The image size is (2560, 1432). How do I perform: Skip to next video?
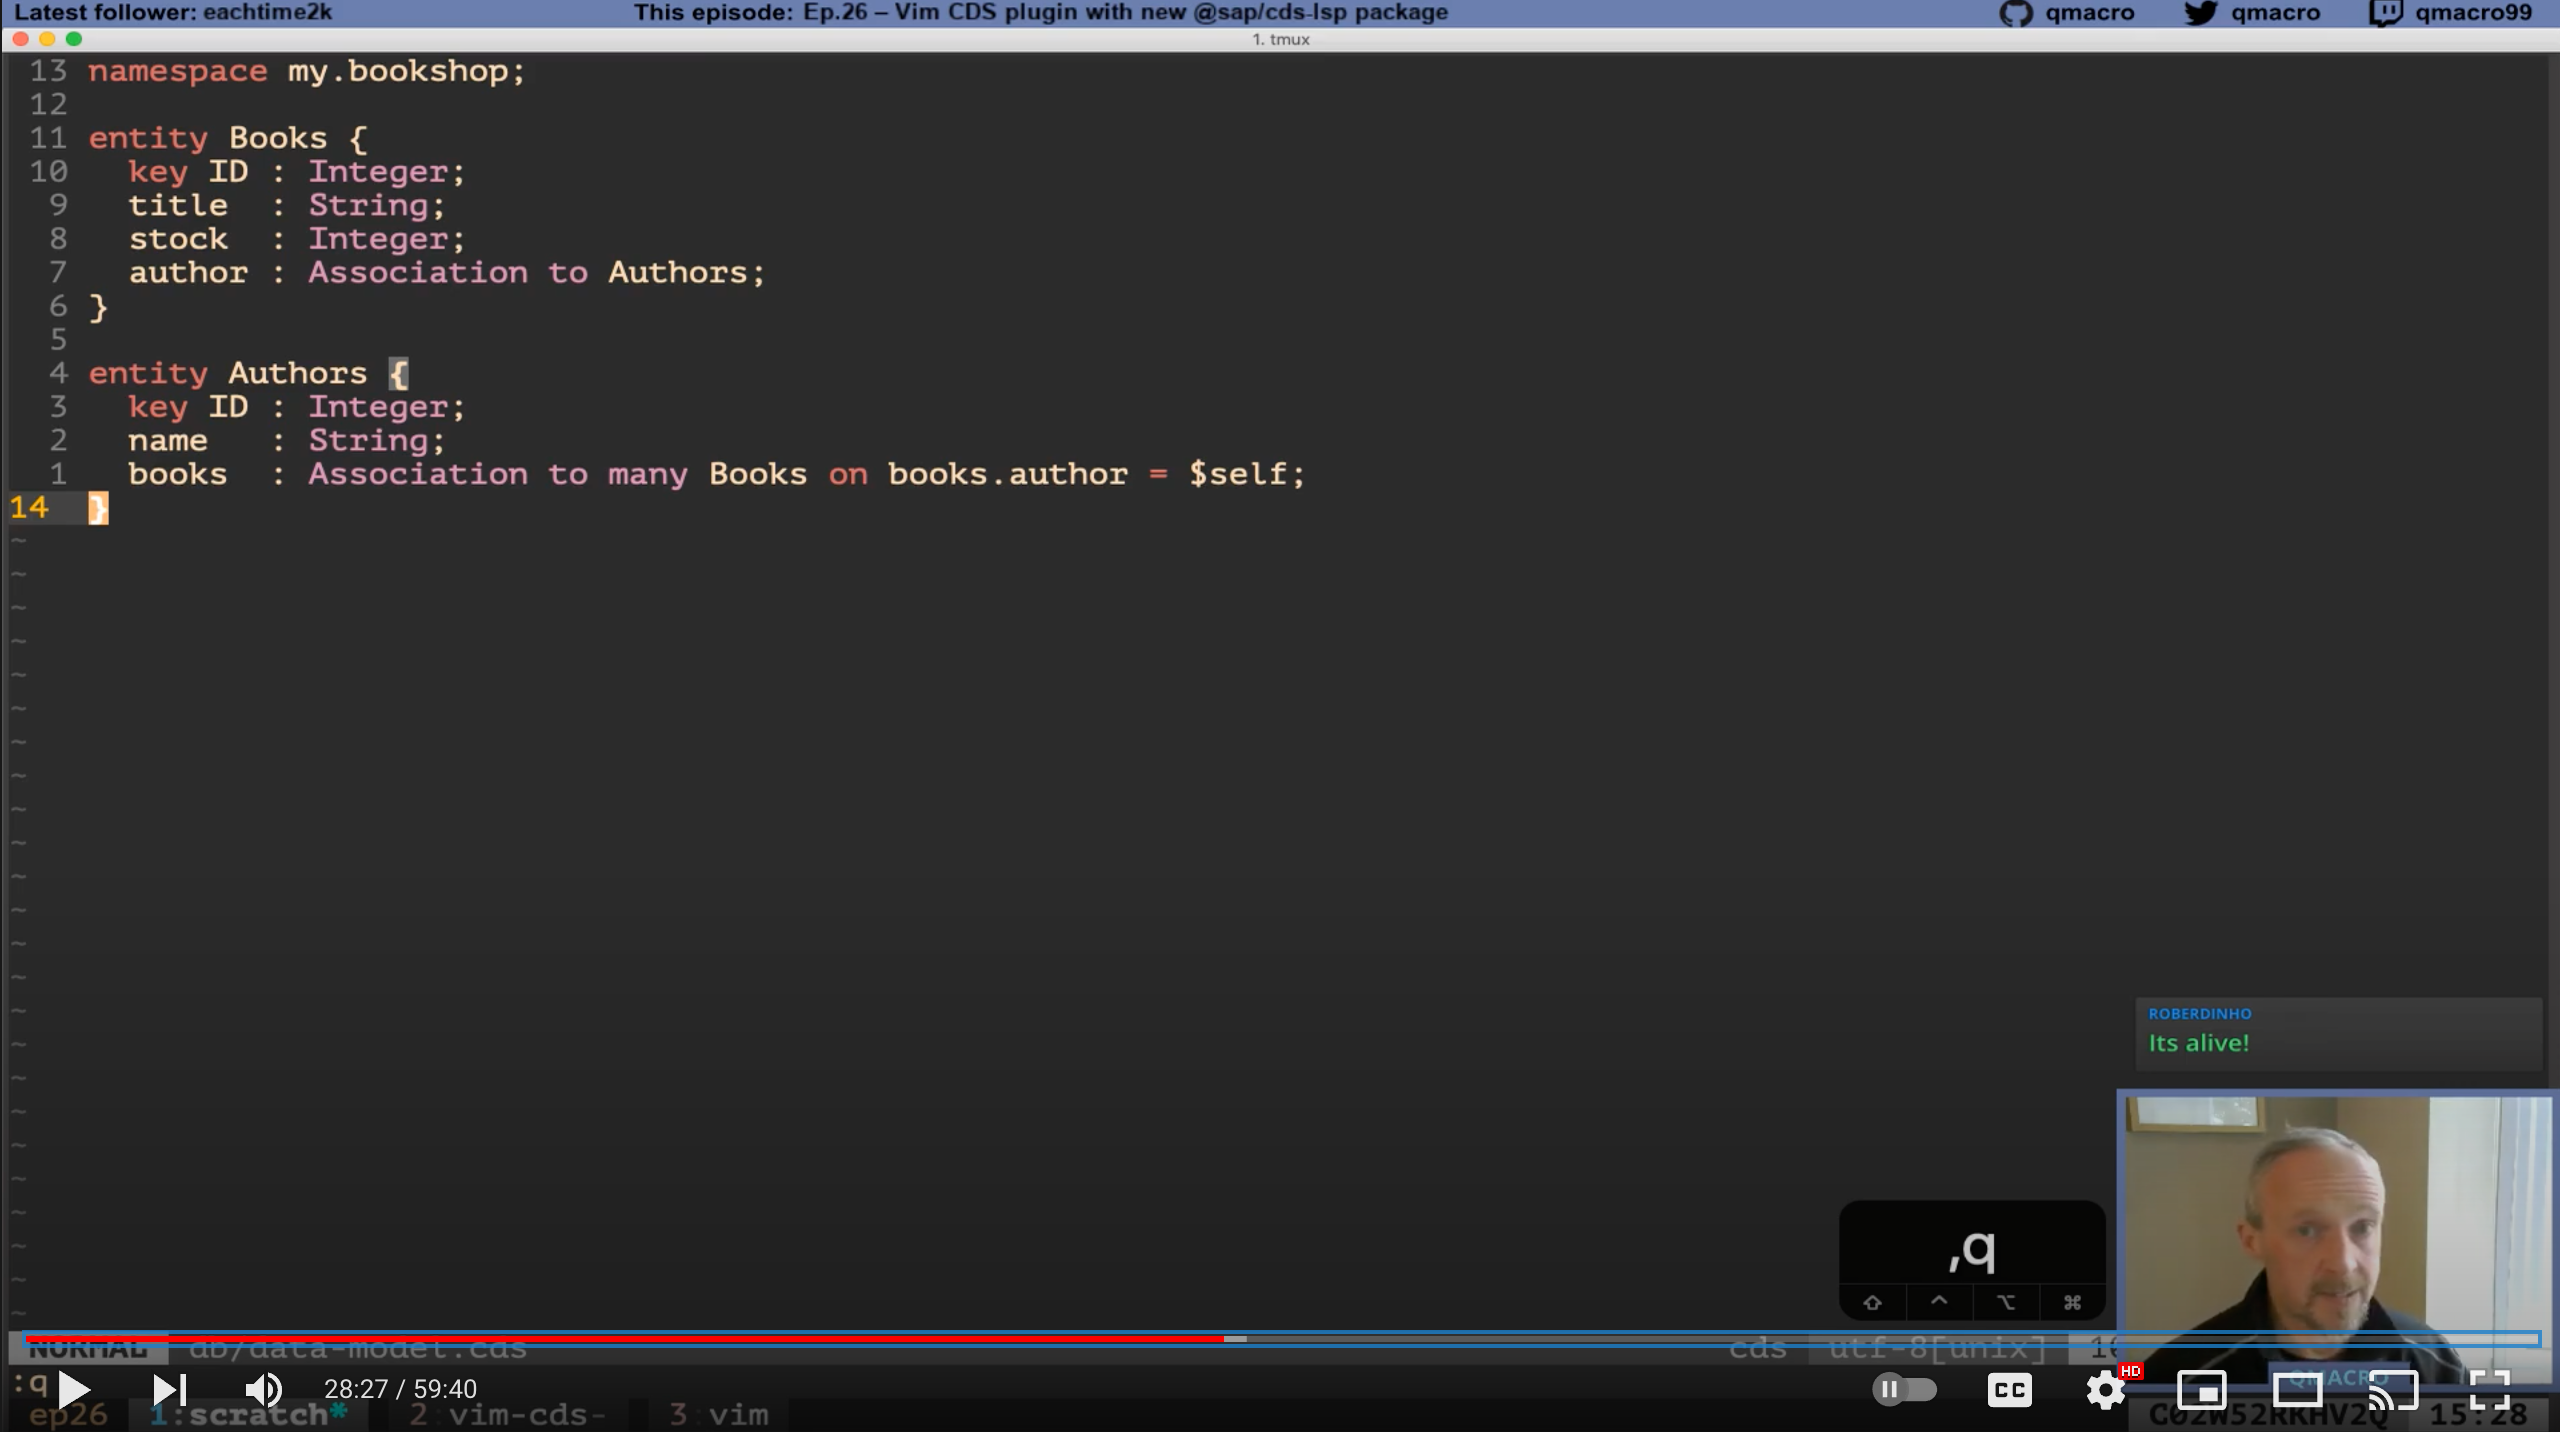tap(169, 1389)
